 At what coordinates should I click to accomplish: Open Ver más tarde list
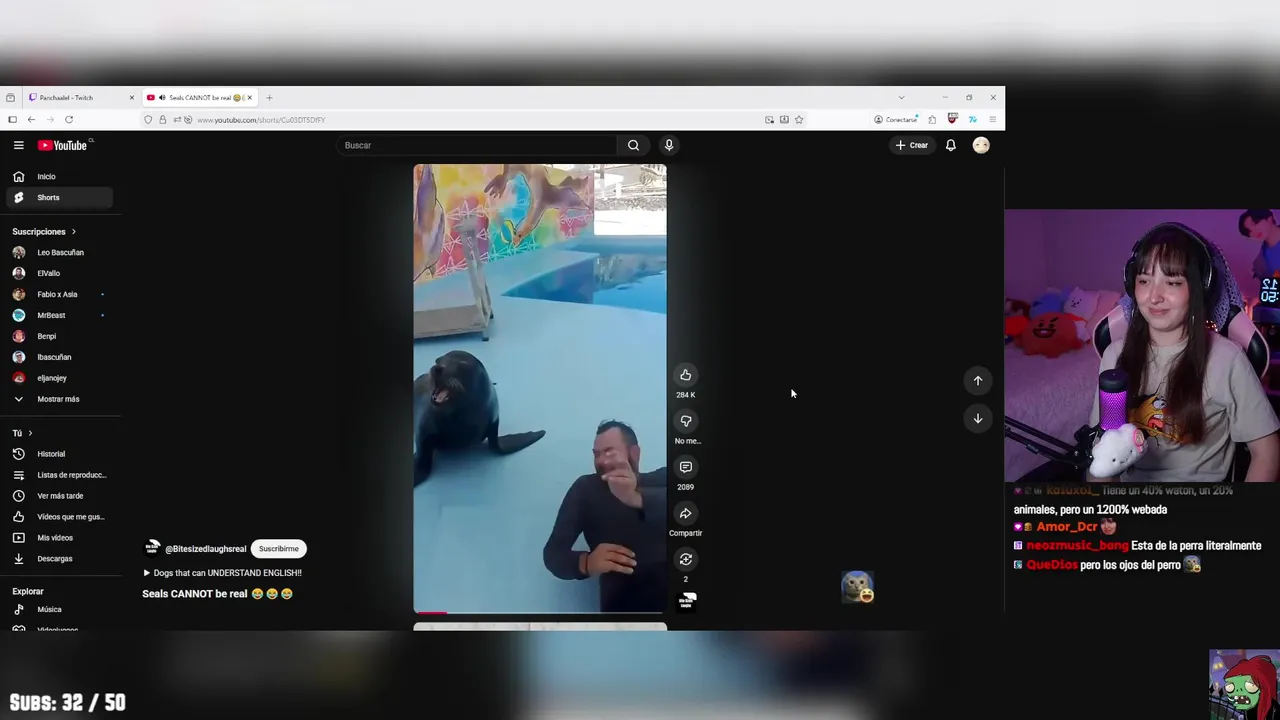coord(58,496)
